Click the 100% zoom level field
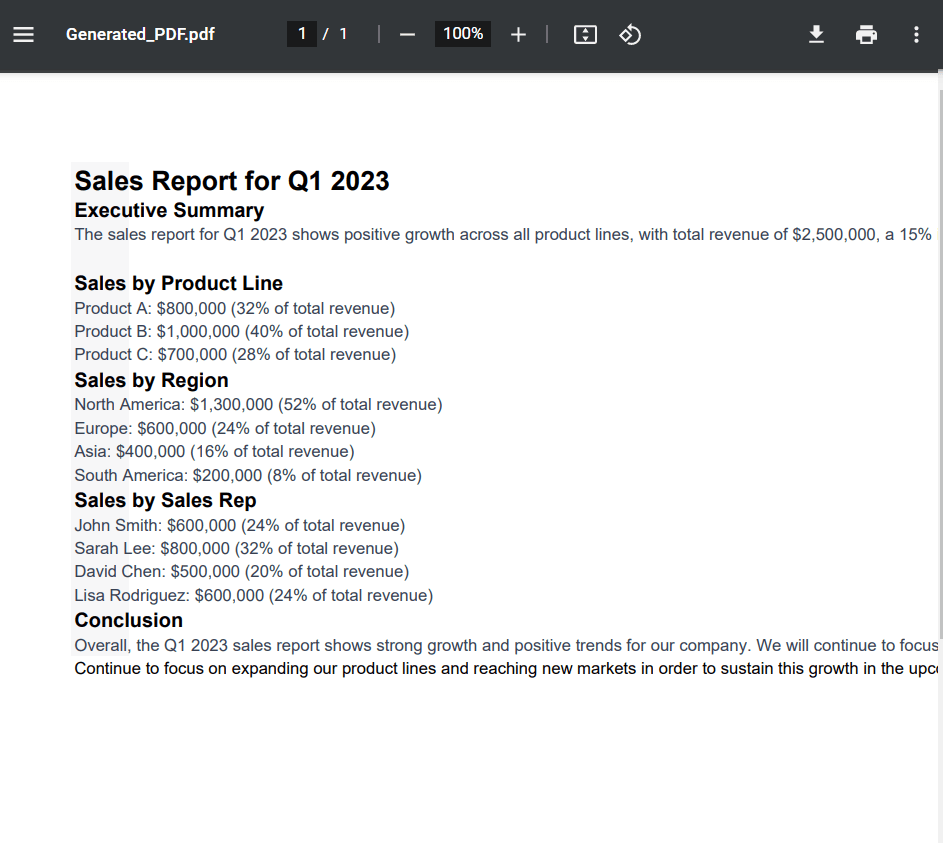Screen dimensions: 943x843 (463, 34)
